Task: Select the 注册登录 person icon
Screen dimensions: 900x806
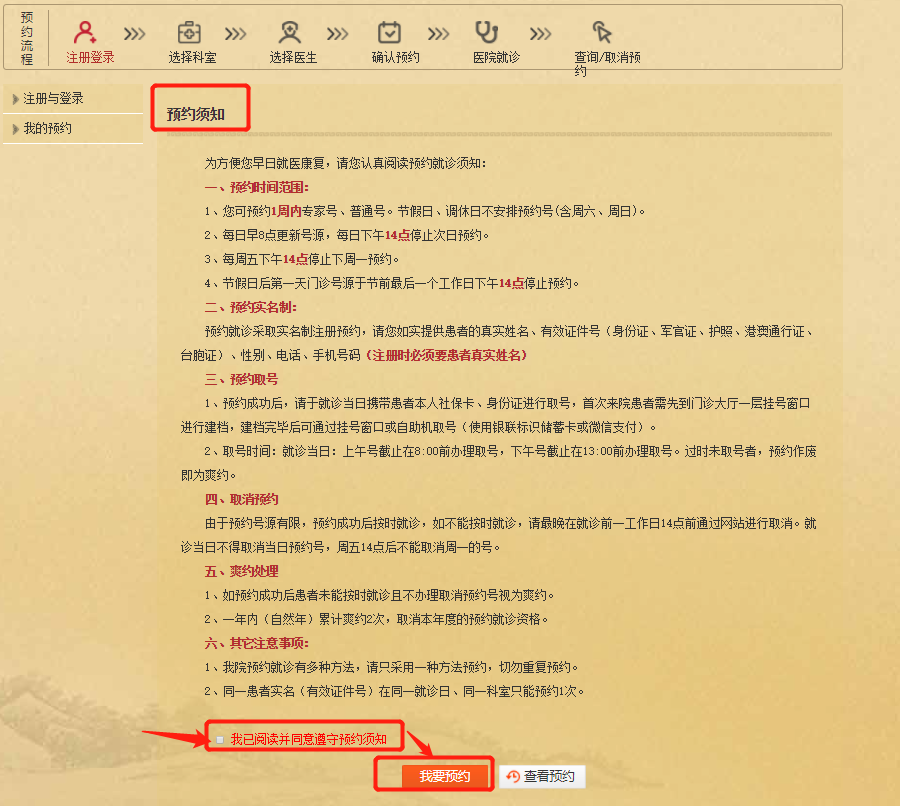Action: [87, 31]
